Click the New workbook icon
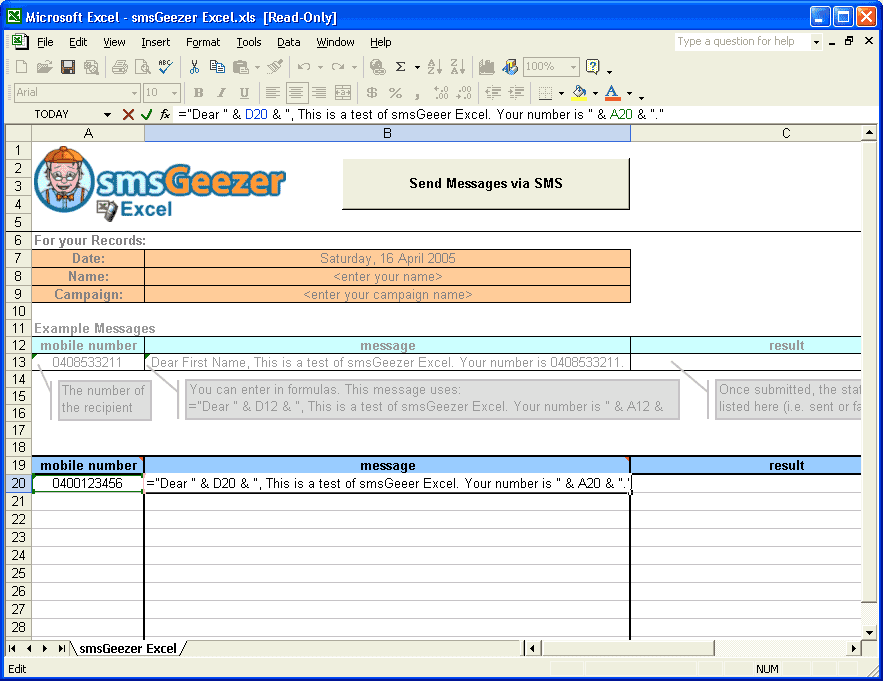 21,67
